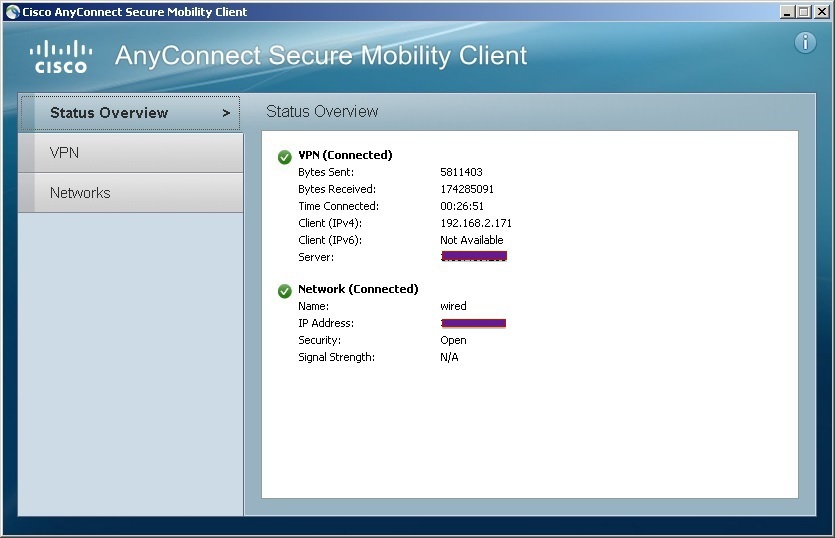
Task: Click the green VPN connected checkmark icon
Action: tap(285, 156)
